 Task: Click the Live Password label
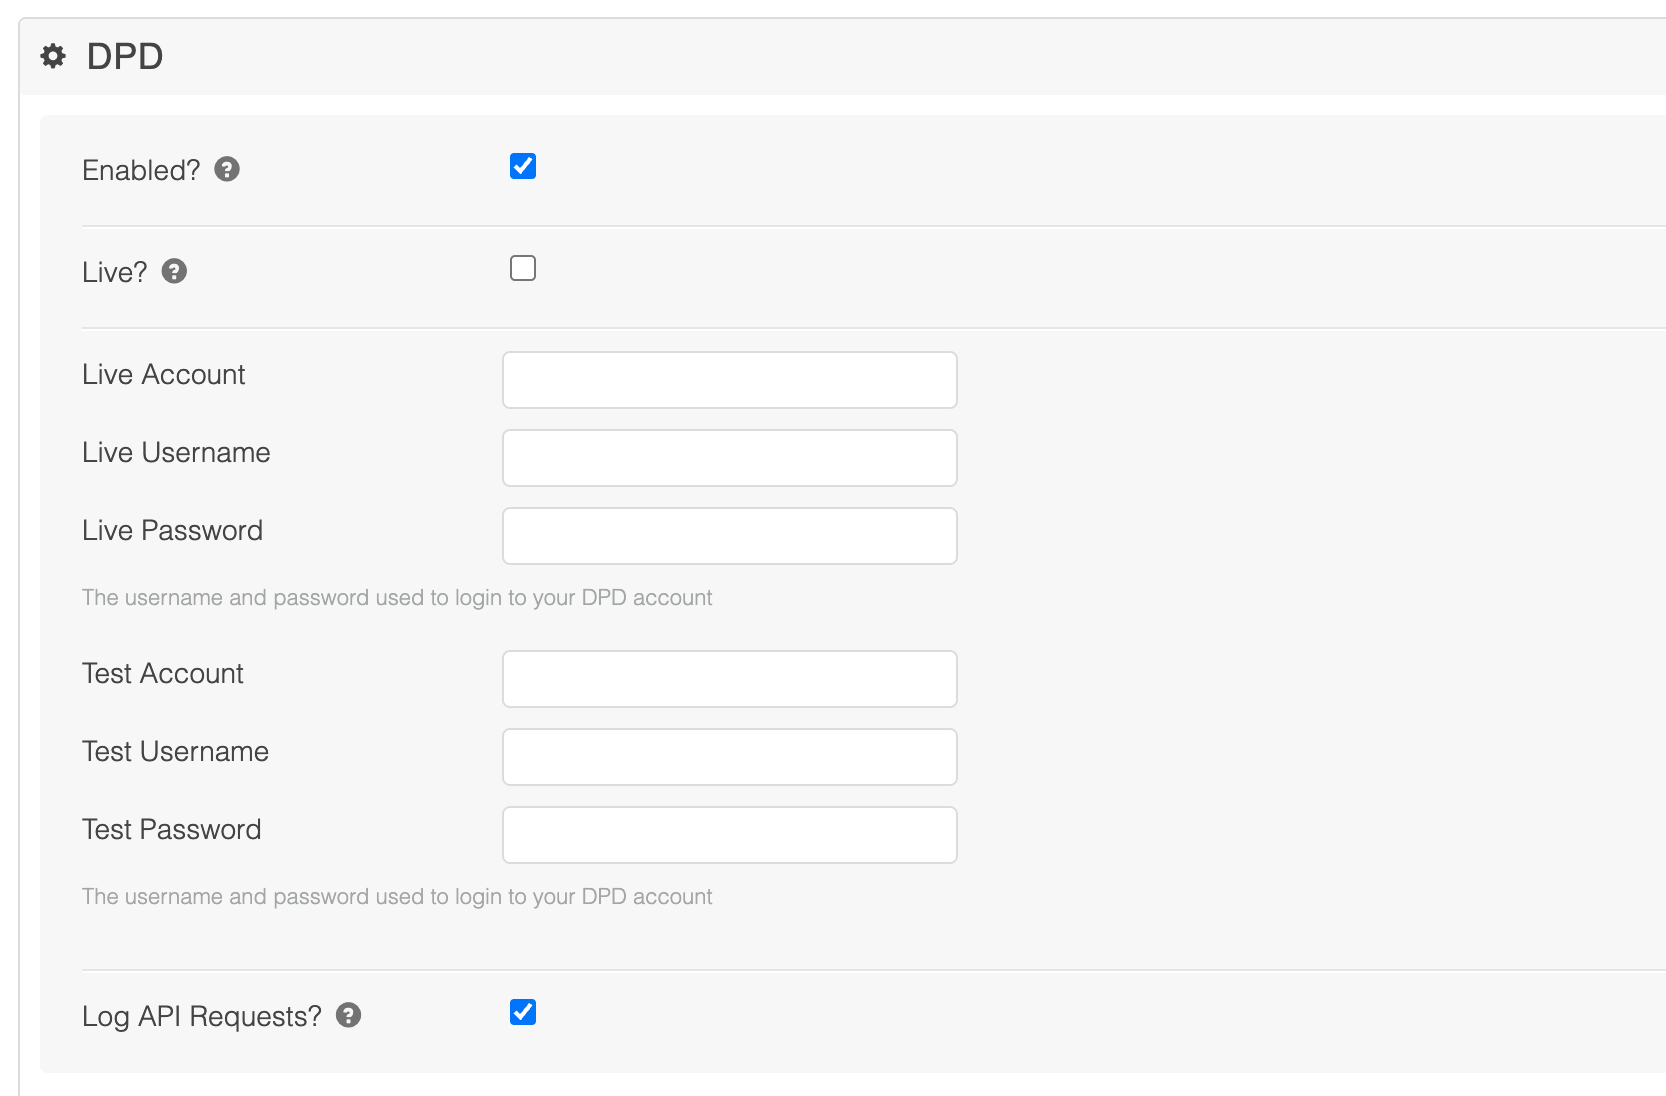pos(172,530)
